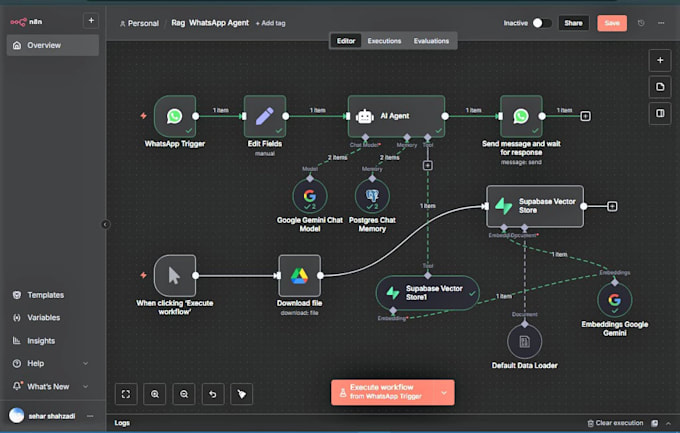The image size is (680, 433).
Task: Click the Share button
Action: [573, 23]
